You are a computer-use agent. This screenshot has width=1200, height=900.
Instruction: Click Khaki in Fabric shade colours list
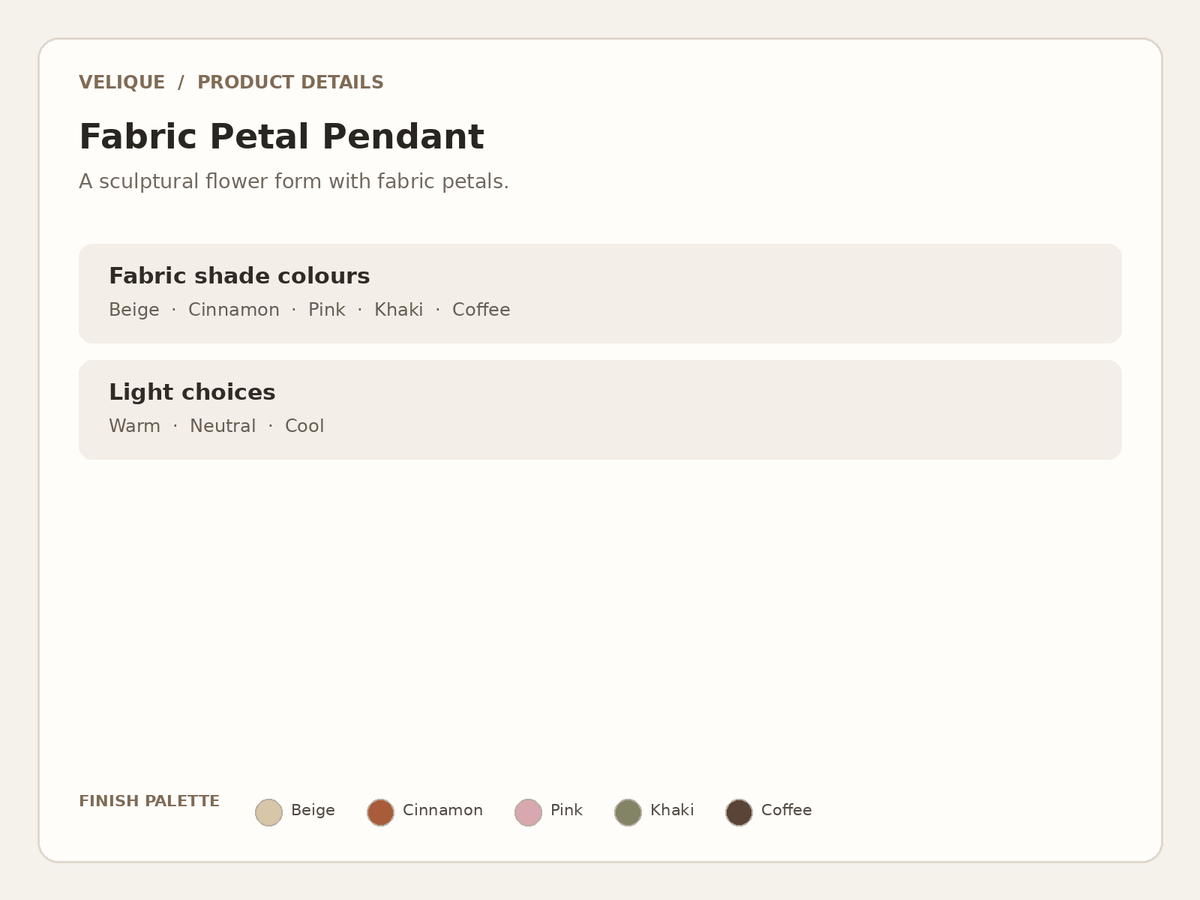(x=399, y=310)
